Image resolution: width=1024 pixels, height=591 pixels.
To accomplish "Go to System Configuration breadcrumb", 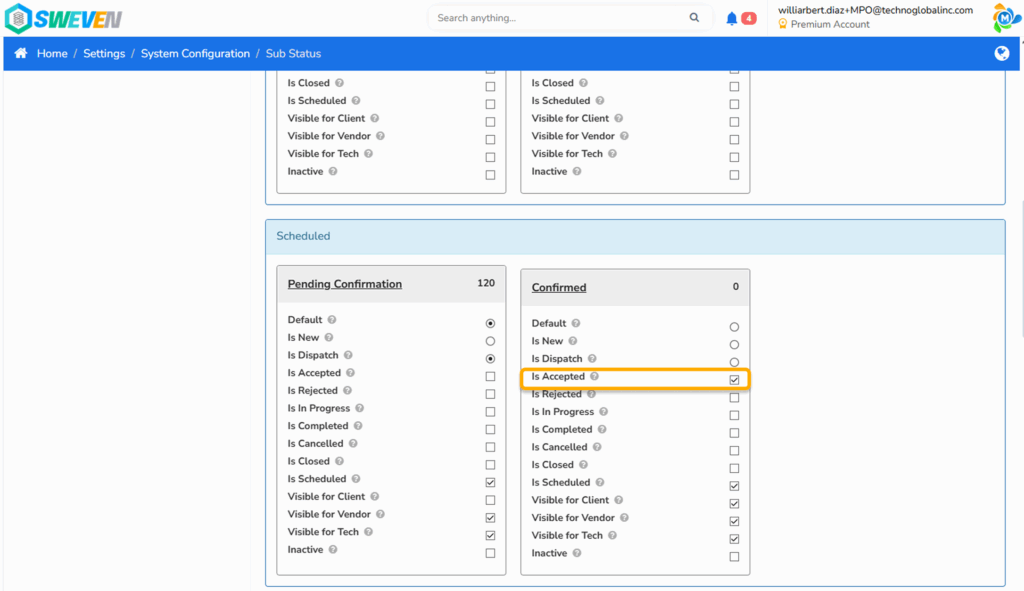I will tap(195, 54).
